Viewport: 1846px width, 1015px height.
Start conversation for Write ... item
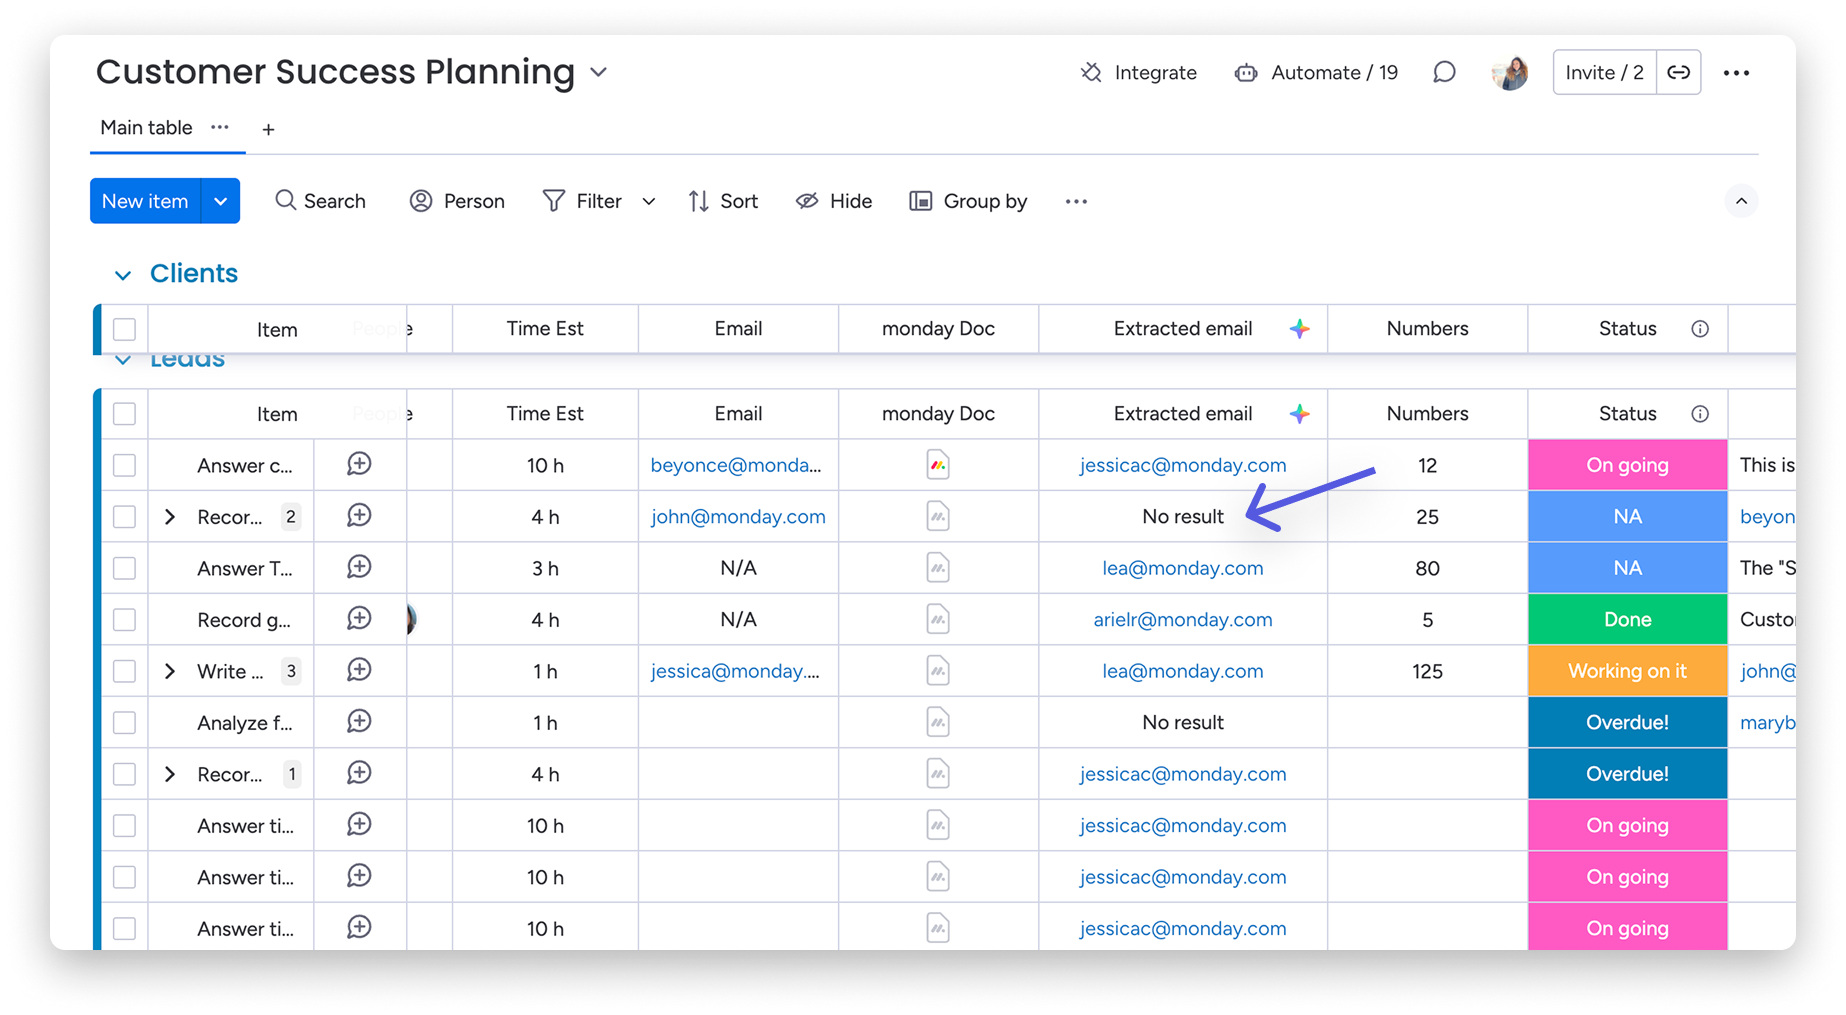coord(360,670)
